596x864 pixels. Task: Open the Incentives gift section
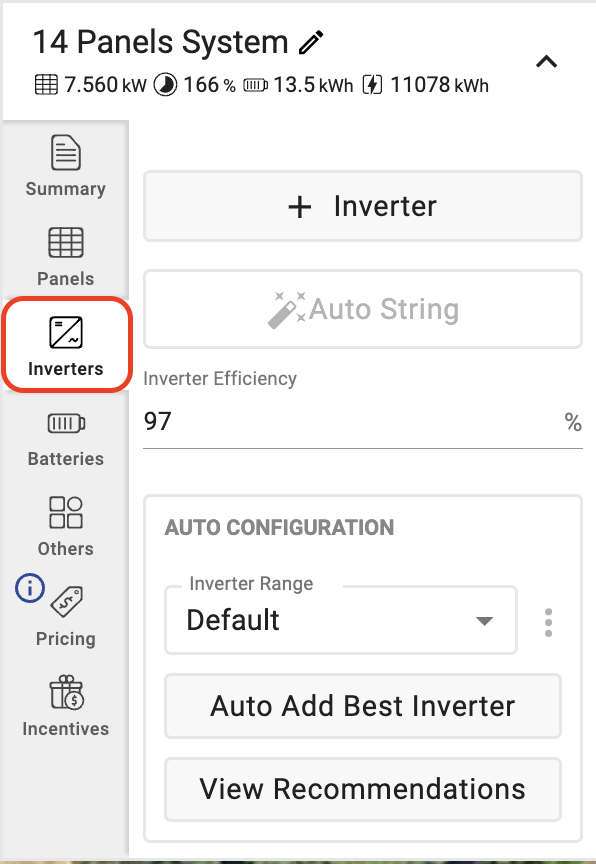pyautogui.click(x=66, y=706)
